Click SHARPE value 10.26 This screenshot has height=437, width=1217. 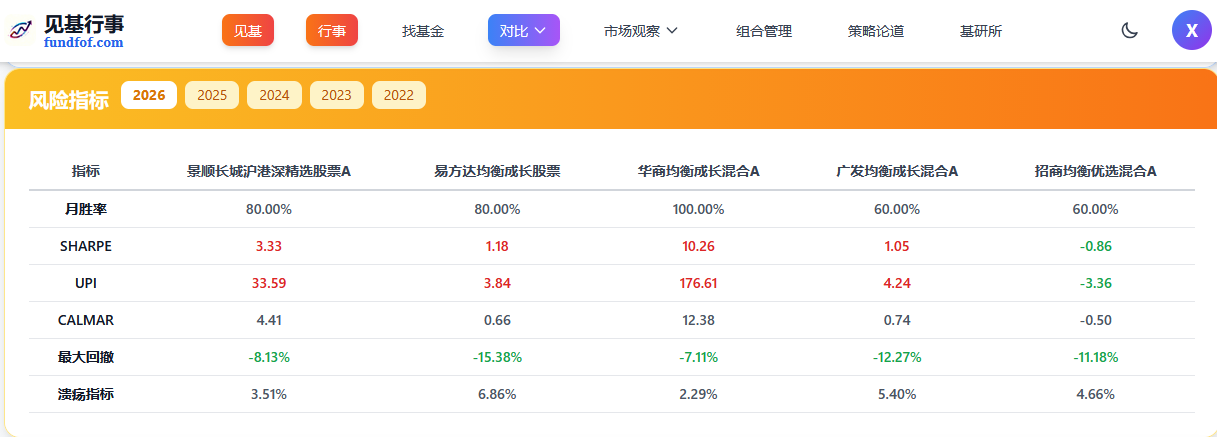(x=698, y=246)
